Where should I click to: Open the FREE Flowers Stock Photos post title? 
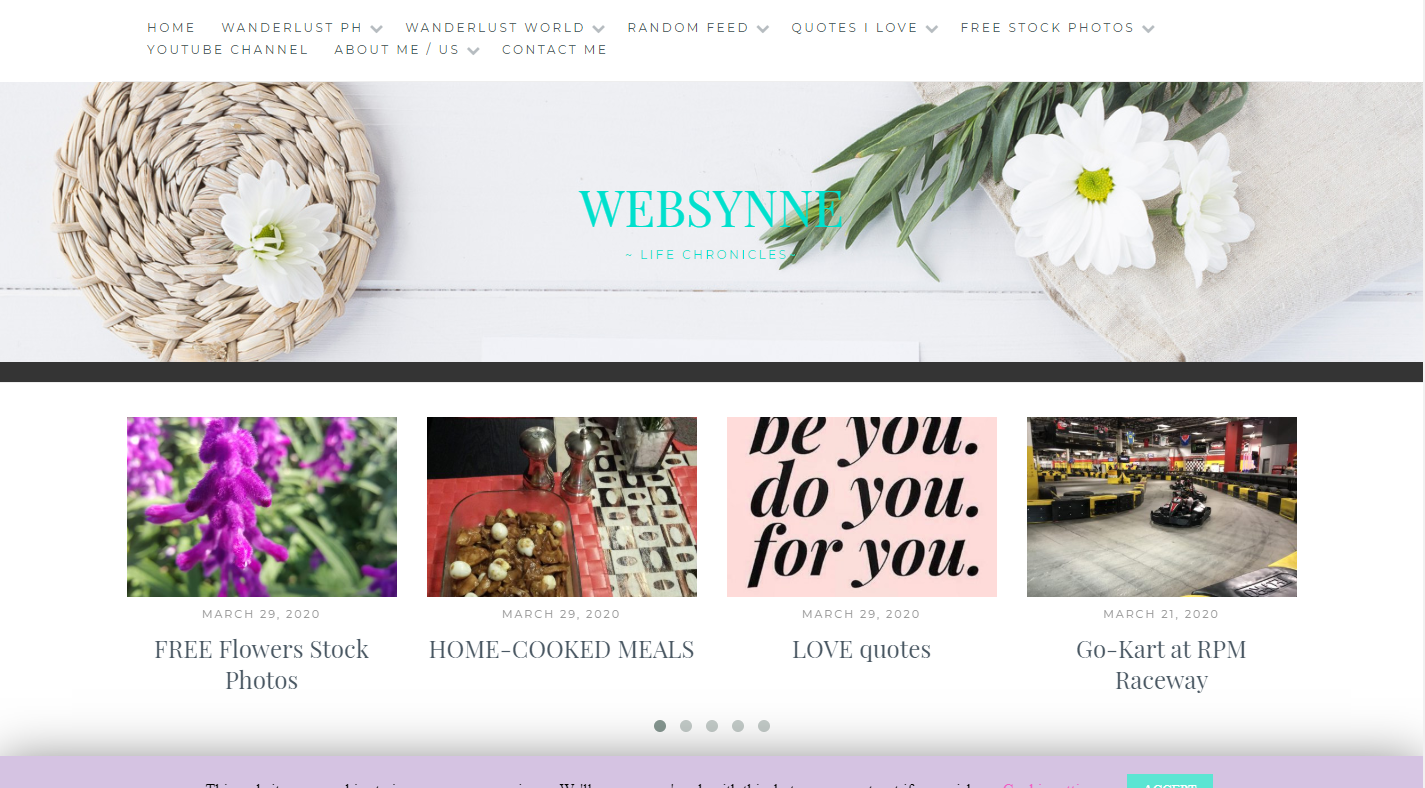pyautogui.click(x=262, y=665)
